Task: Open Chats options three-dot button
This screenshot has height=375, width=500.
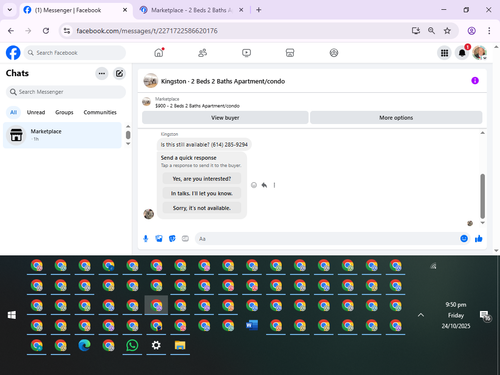Action: pos(102,73)
